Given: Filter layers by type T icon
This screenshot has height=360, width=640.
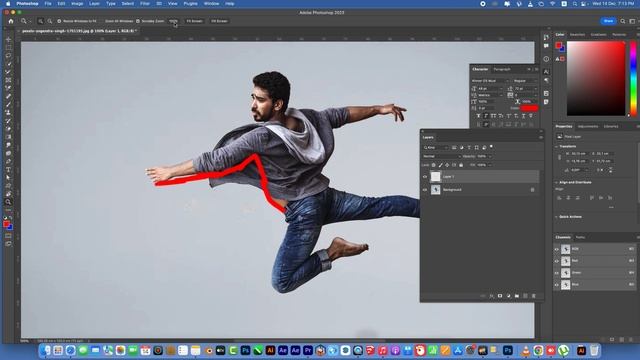Looking at the screenshot, I should coord(469,147).
